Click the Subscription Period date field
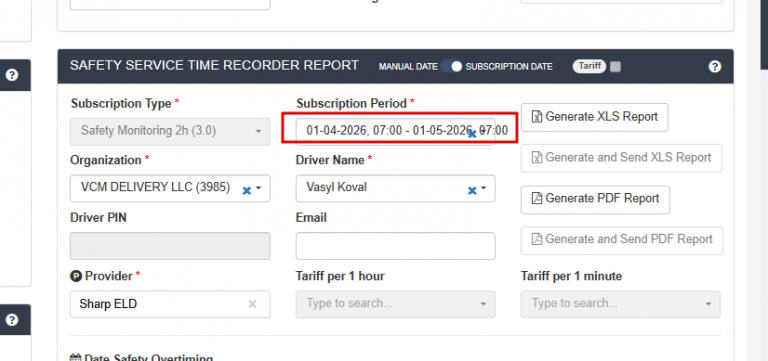This screenshot has height=361, width=768. pyautogui.click(x=395, y=131)
